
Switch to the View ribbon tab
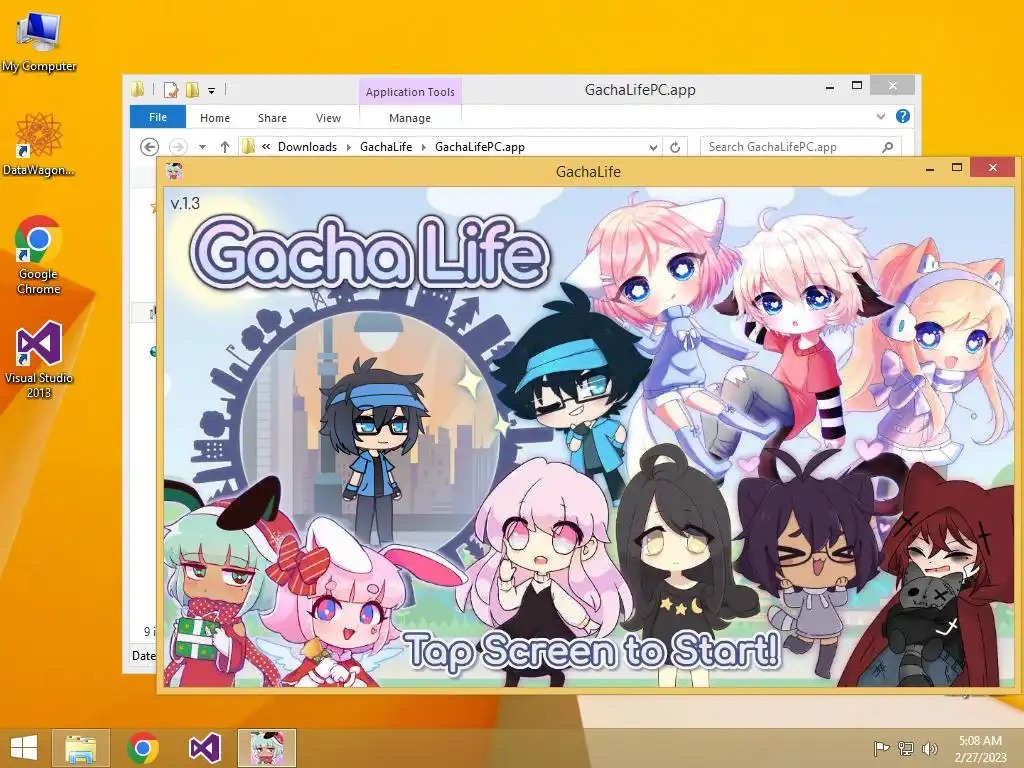[328, 118]
